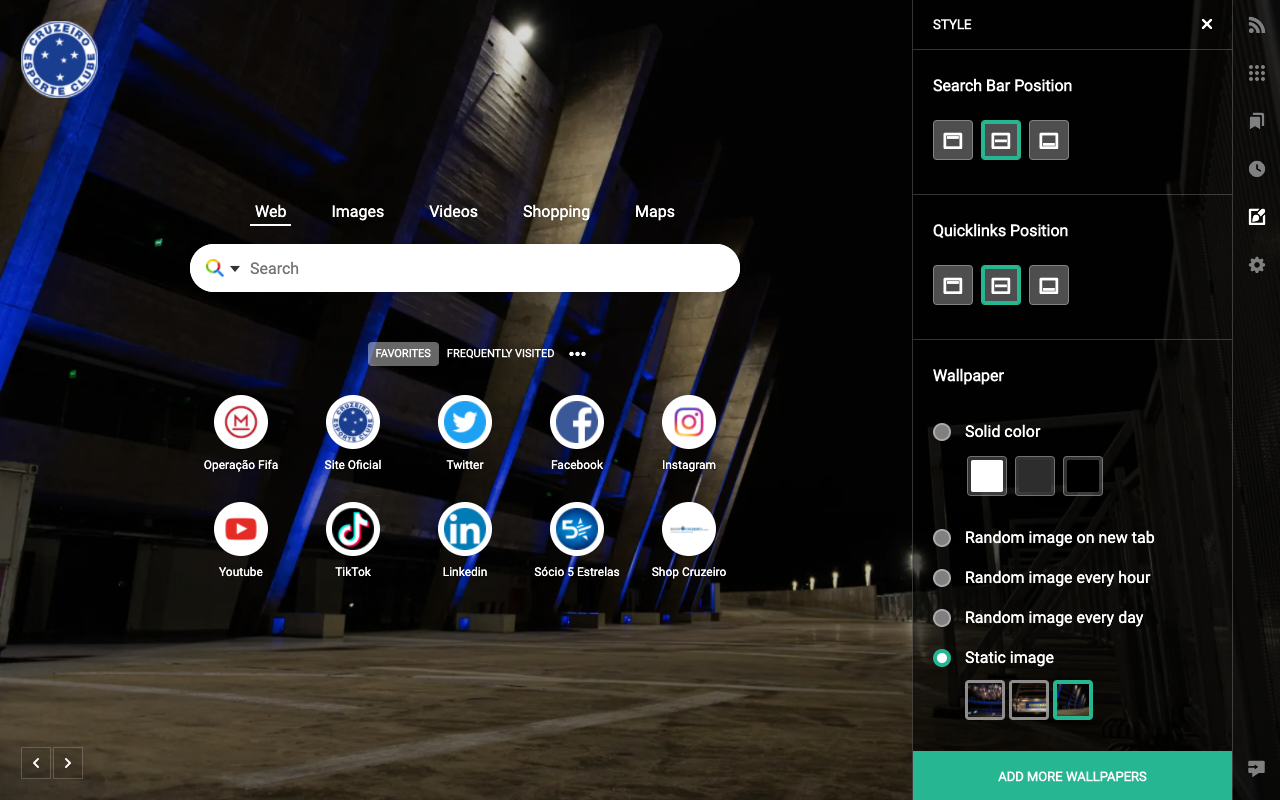
Task: Set search bar position to top
Action: [953, 140]
